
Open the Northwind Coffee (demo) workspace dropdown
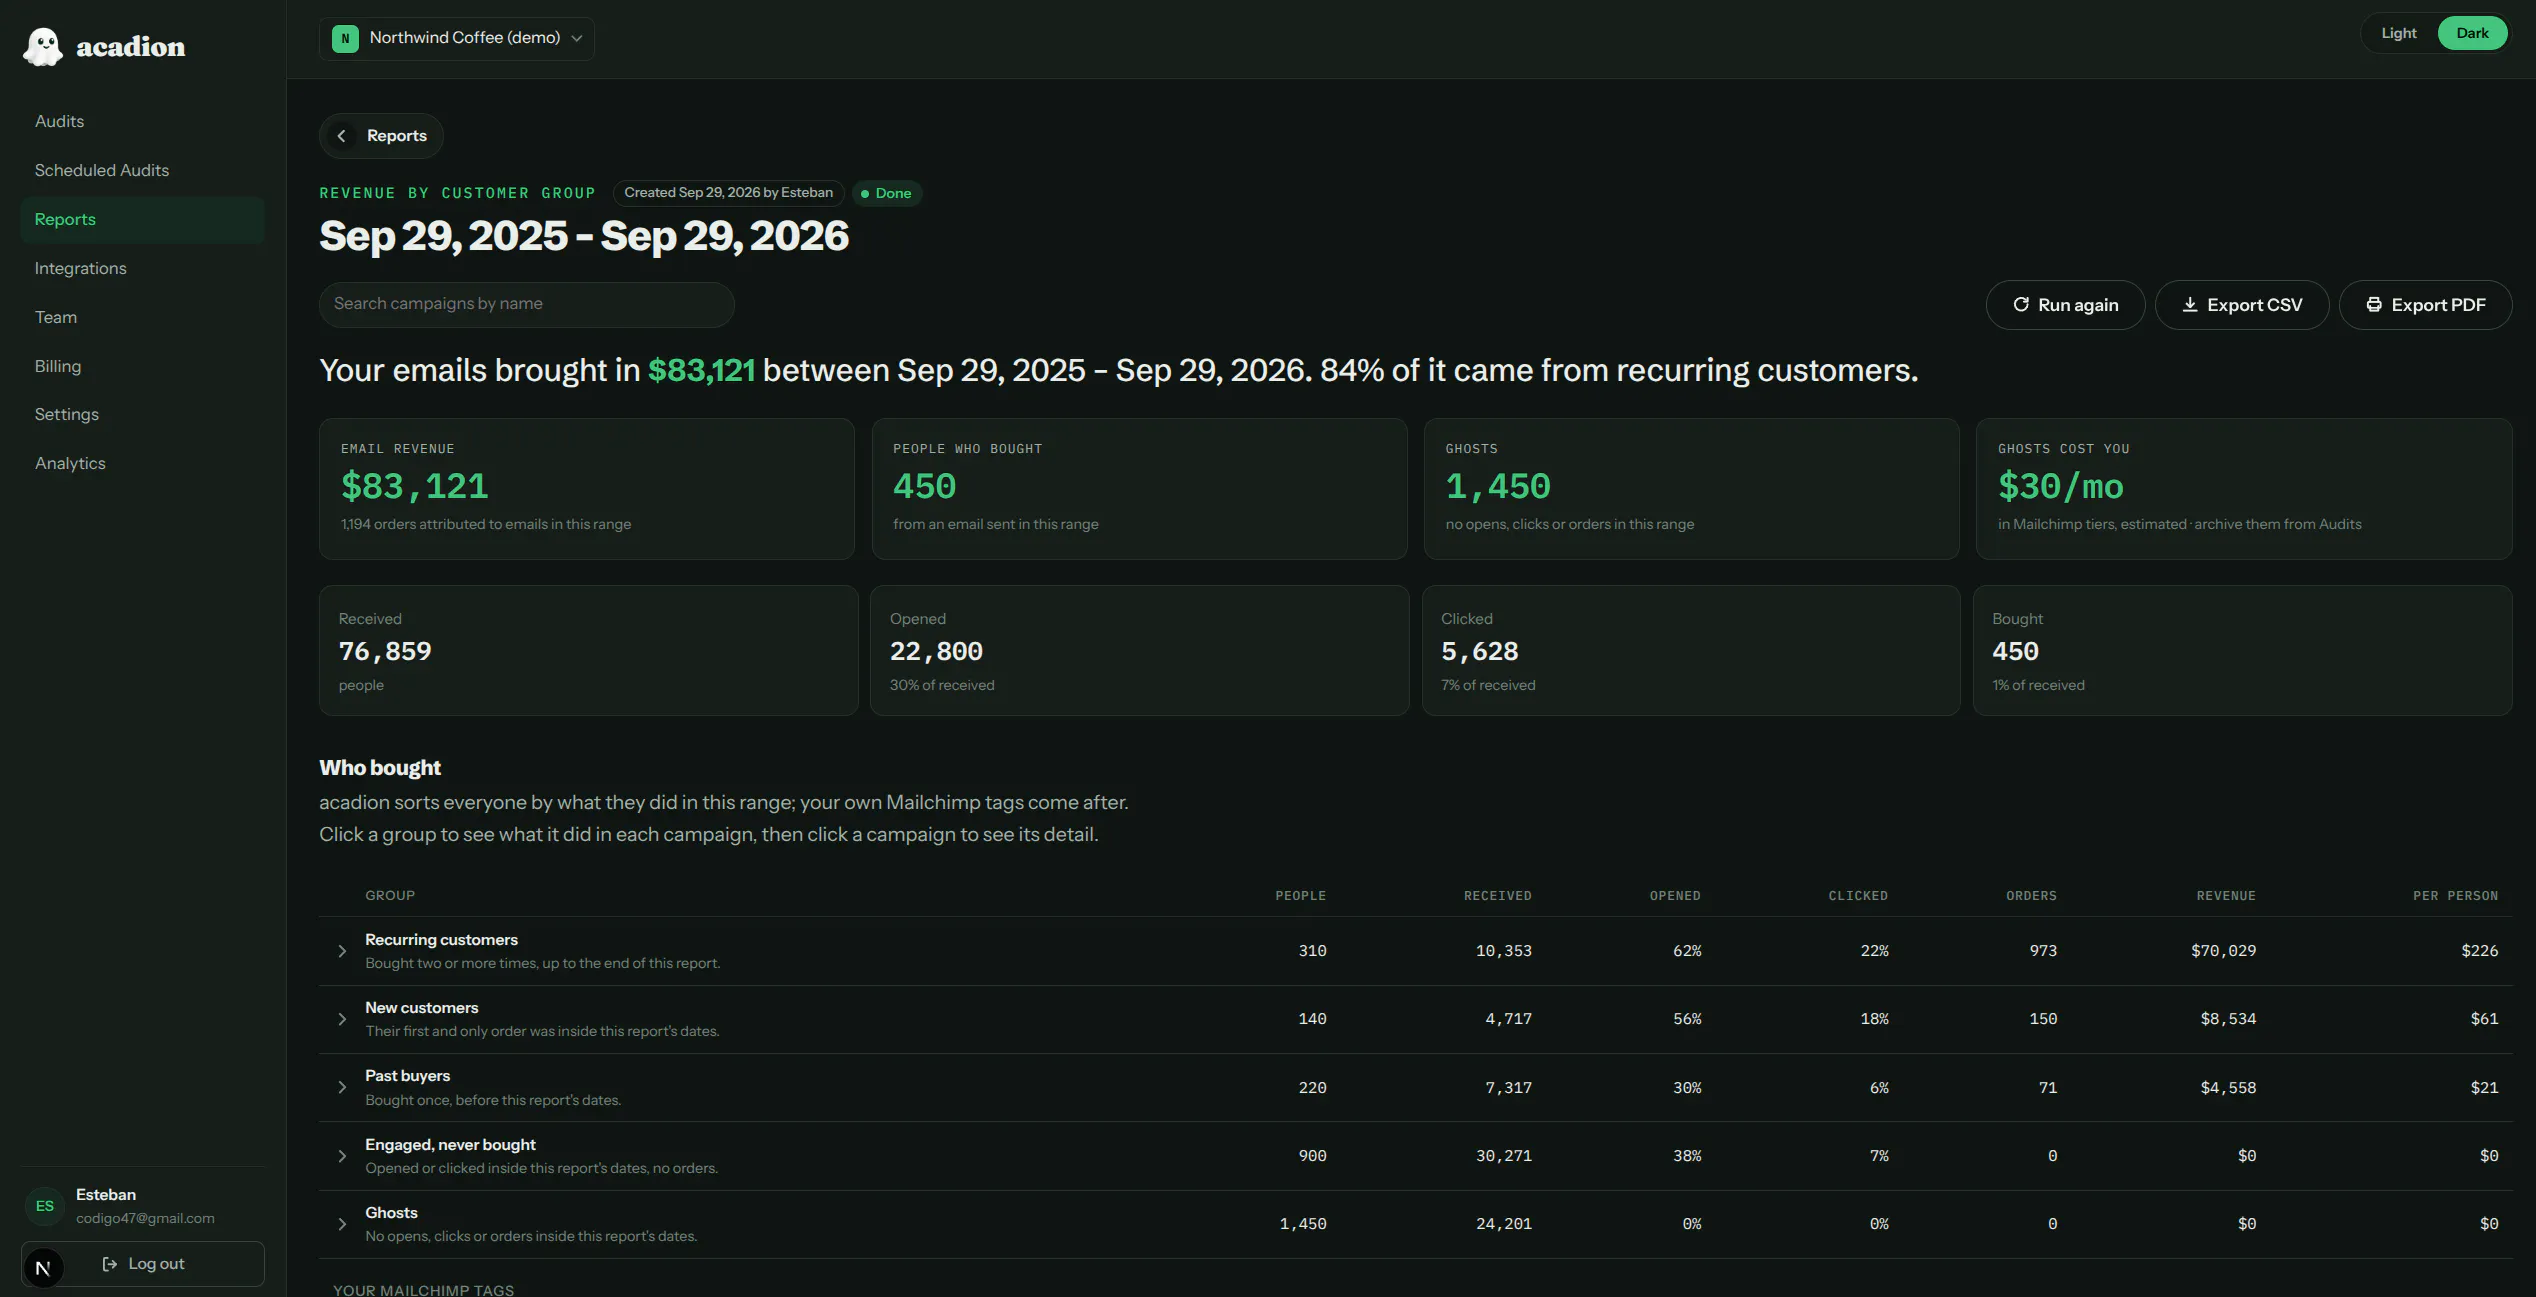pyautogui.click(x=457, y=38)
